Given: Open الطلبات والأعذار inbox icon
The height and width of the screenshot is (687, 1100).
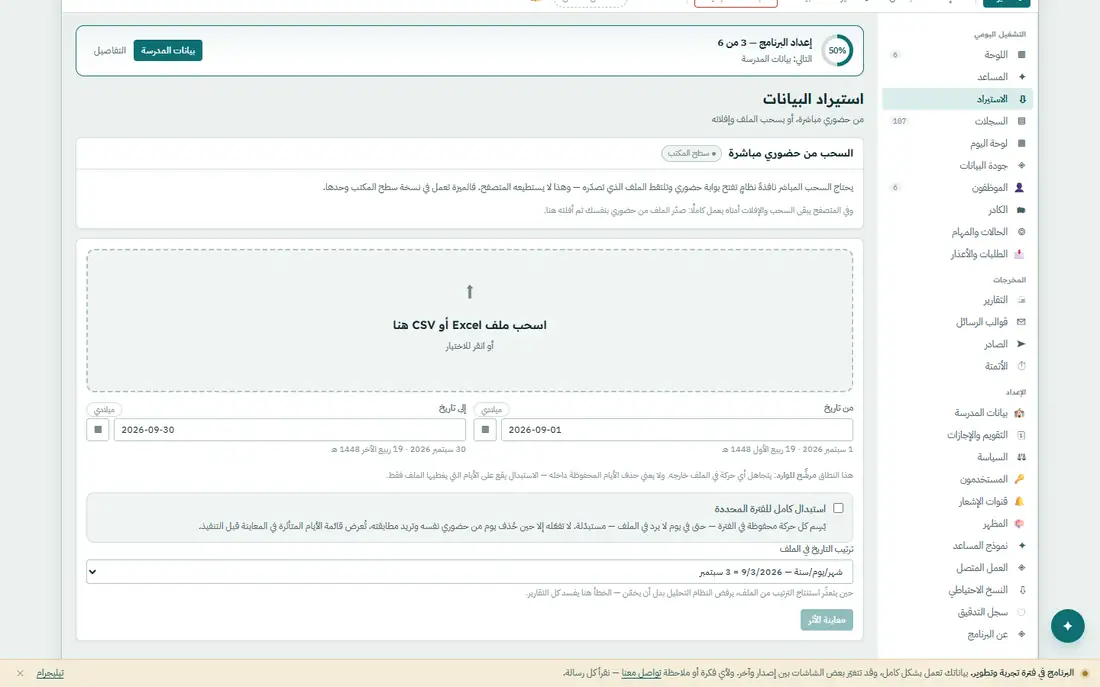Looking at the screenshot, I should (x=1019, y=254).
